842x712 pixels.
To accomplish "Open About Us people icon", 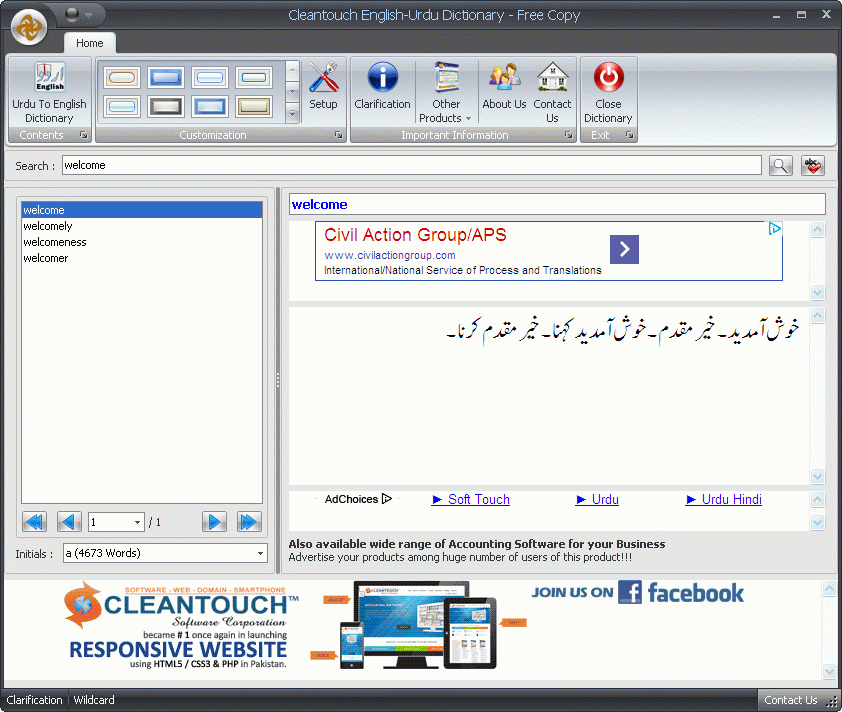I will pos(504,77).
